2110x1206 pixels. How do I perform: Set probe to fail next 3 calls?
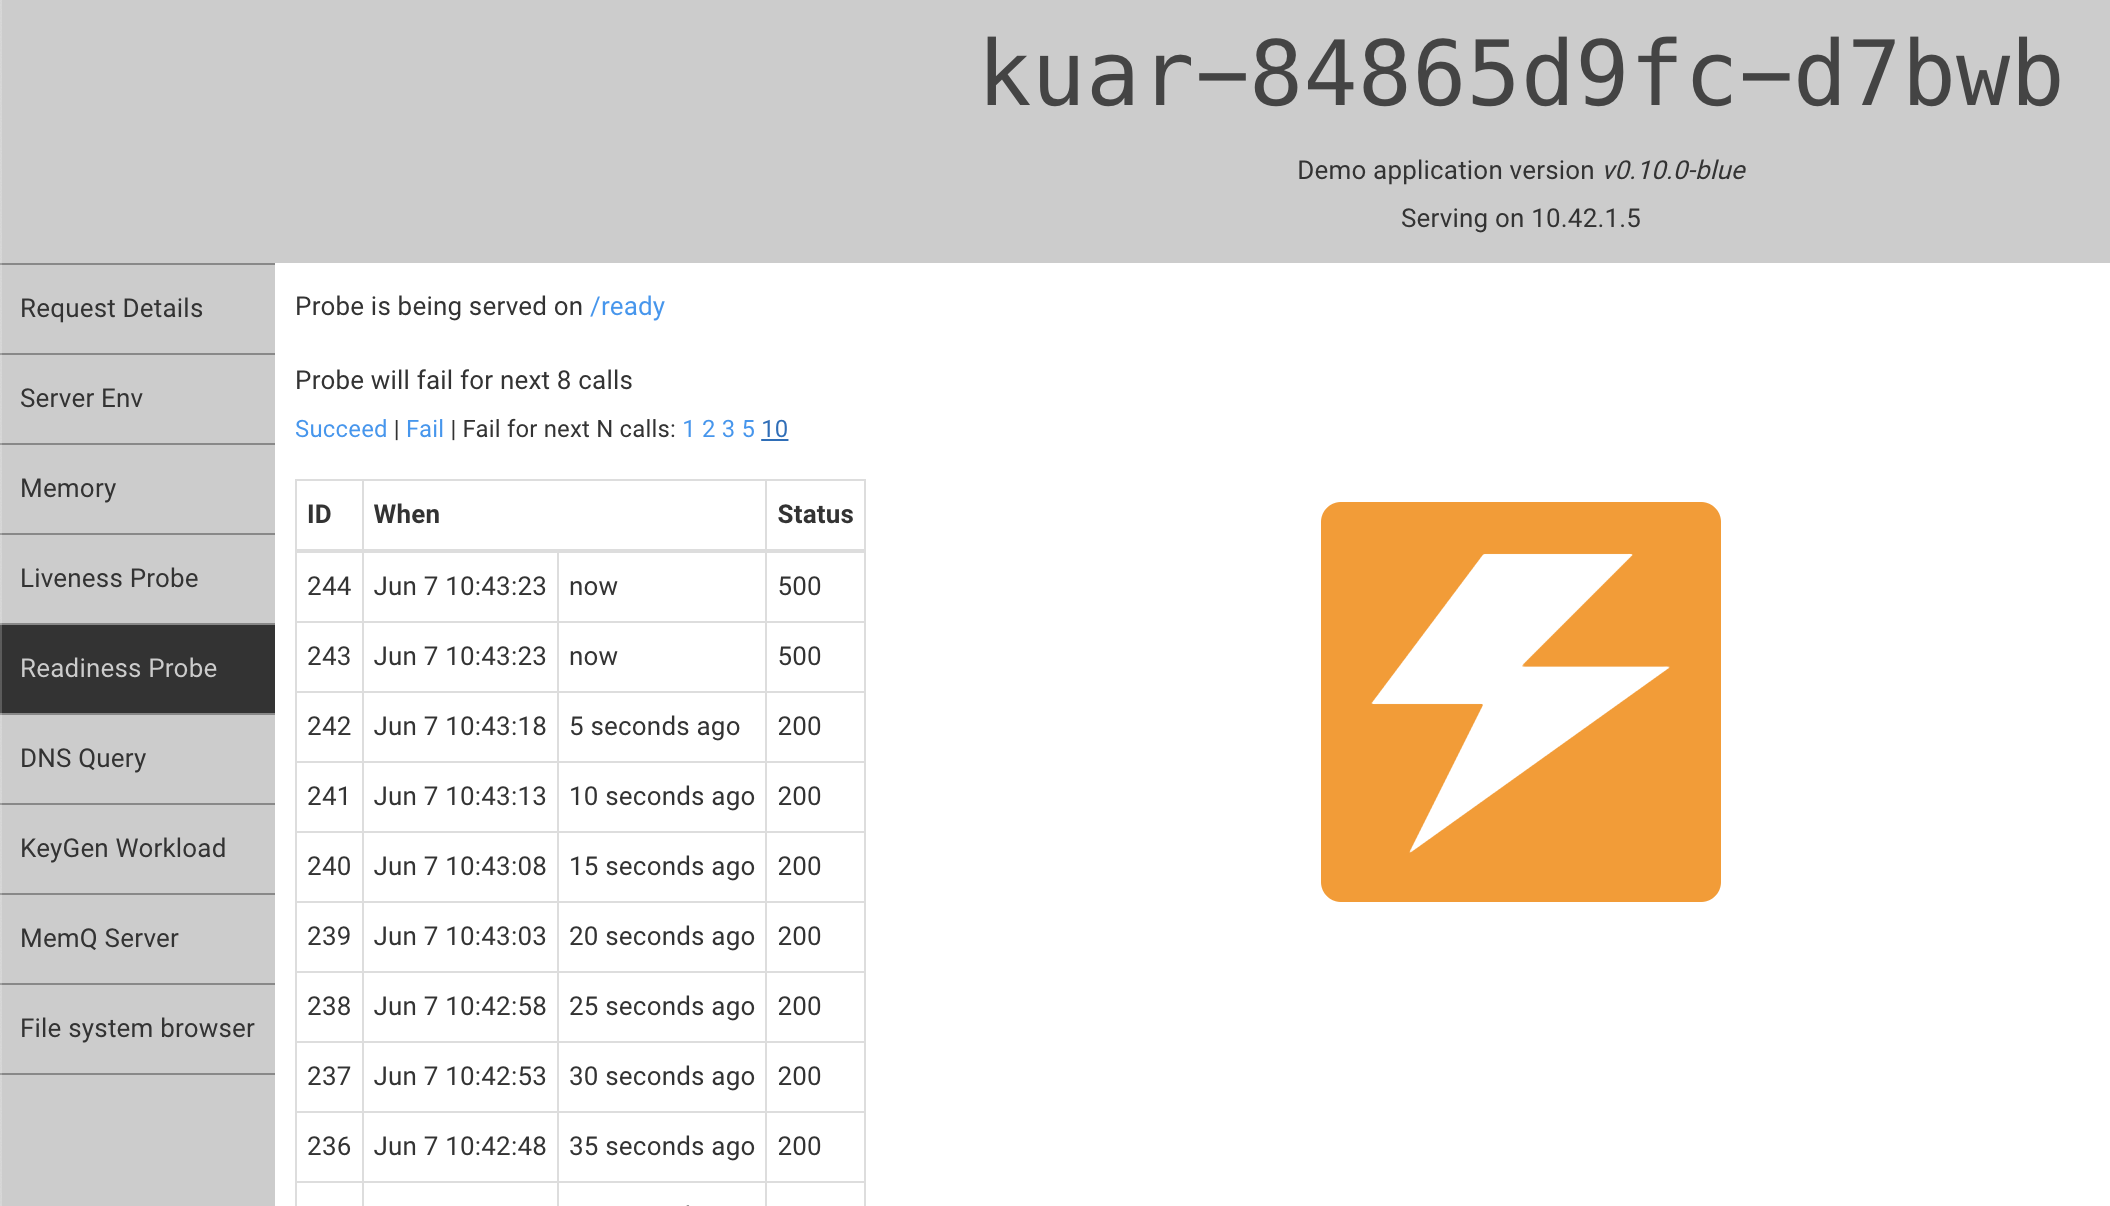[x=728, y=428]
